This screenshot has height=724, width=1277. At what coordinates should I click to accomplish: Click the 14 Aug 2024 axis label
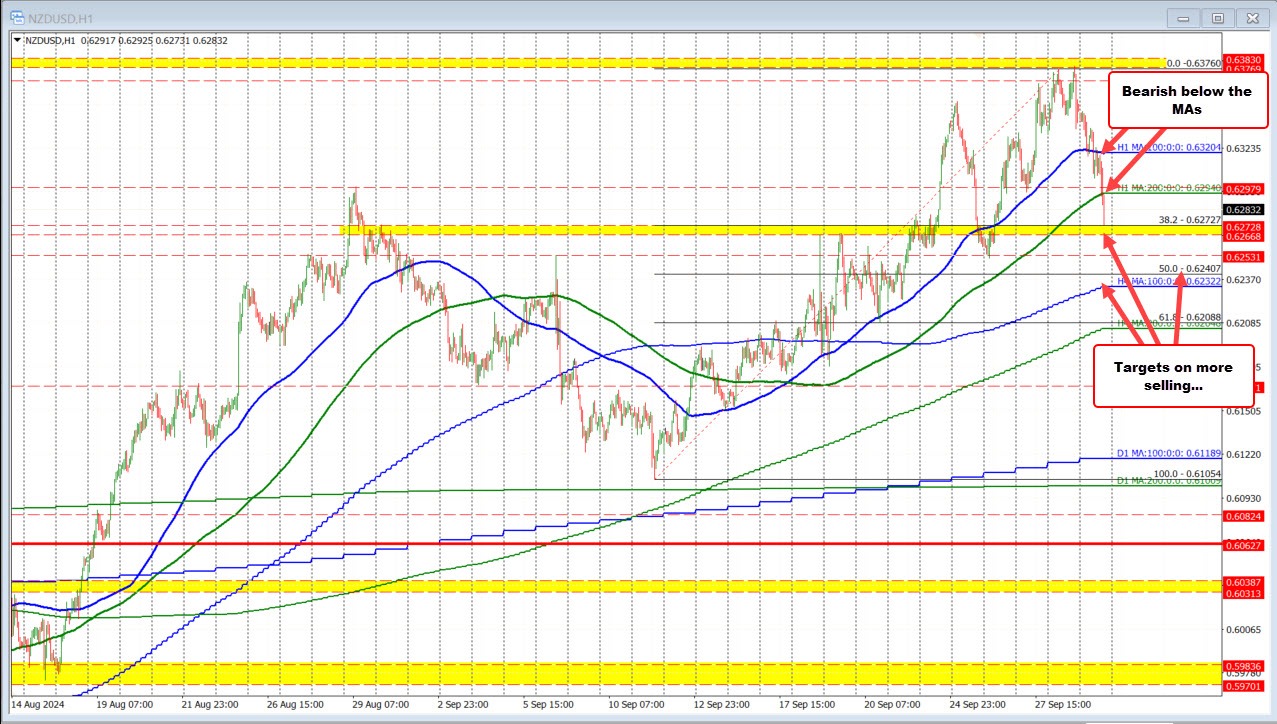[40, 703]
